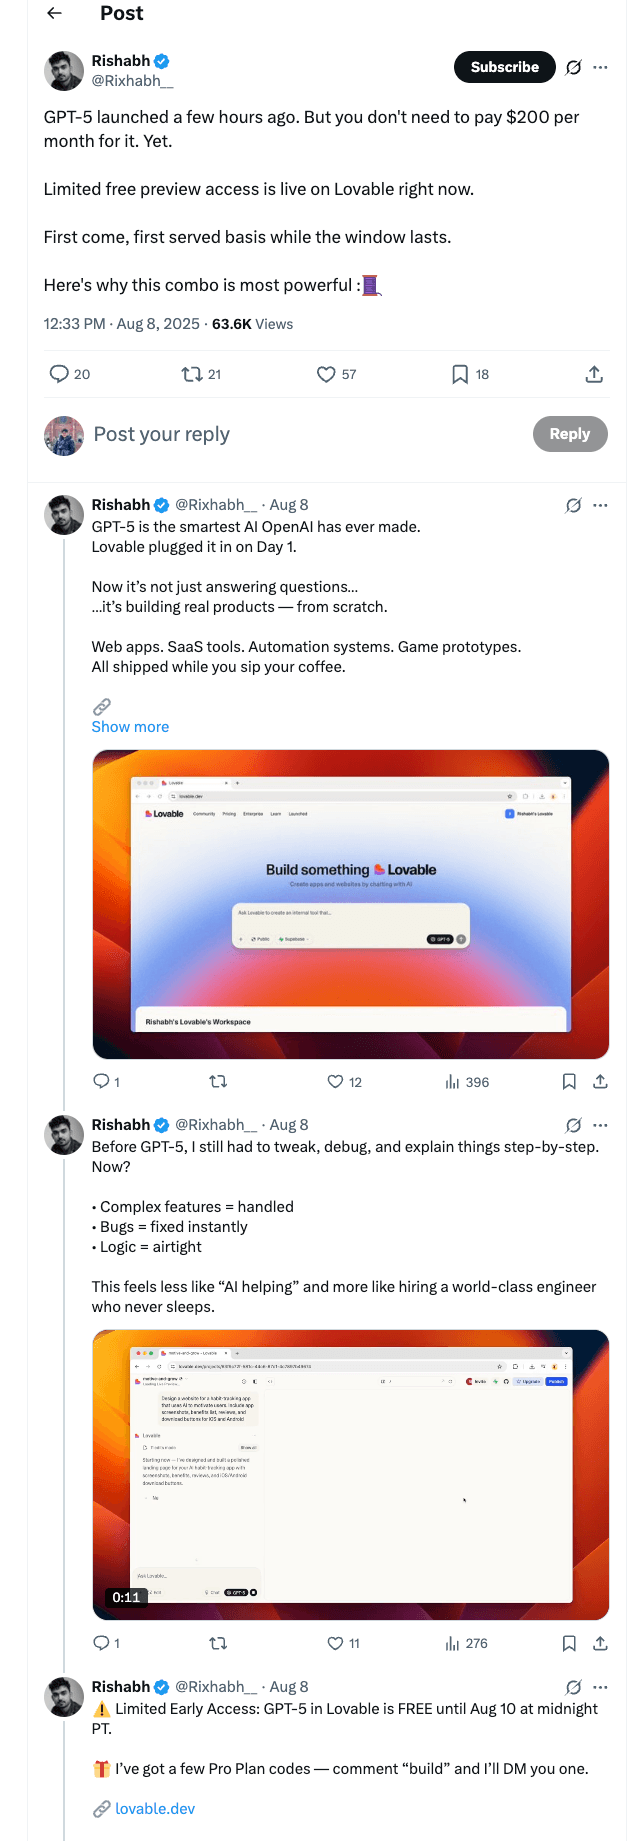The height and width of the screenshot is (1841, 628).
Task: Click the reply icon with 20 replies
Action: pos(60,374)
